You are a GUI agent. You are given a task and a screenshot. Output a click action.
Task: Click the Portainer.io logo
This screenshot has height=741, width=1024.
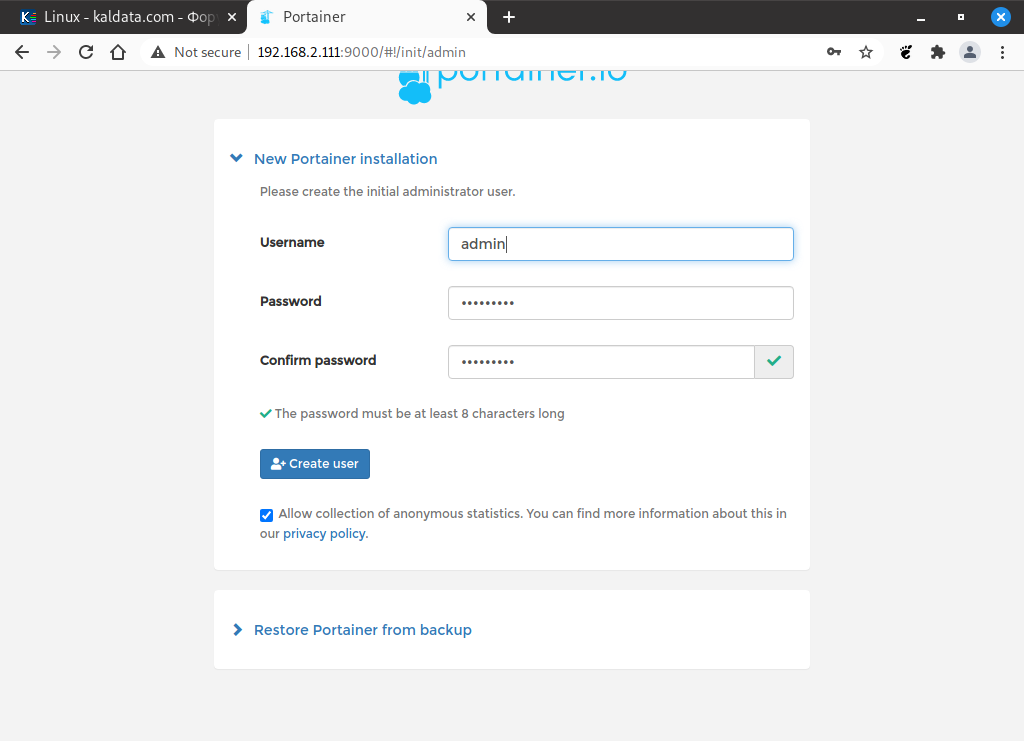tap(513, 86)
